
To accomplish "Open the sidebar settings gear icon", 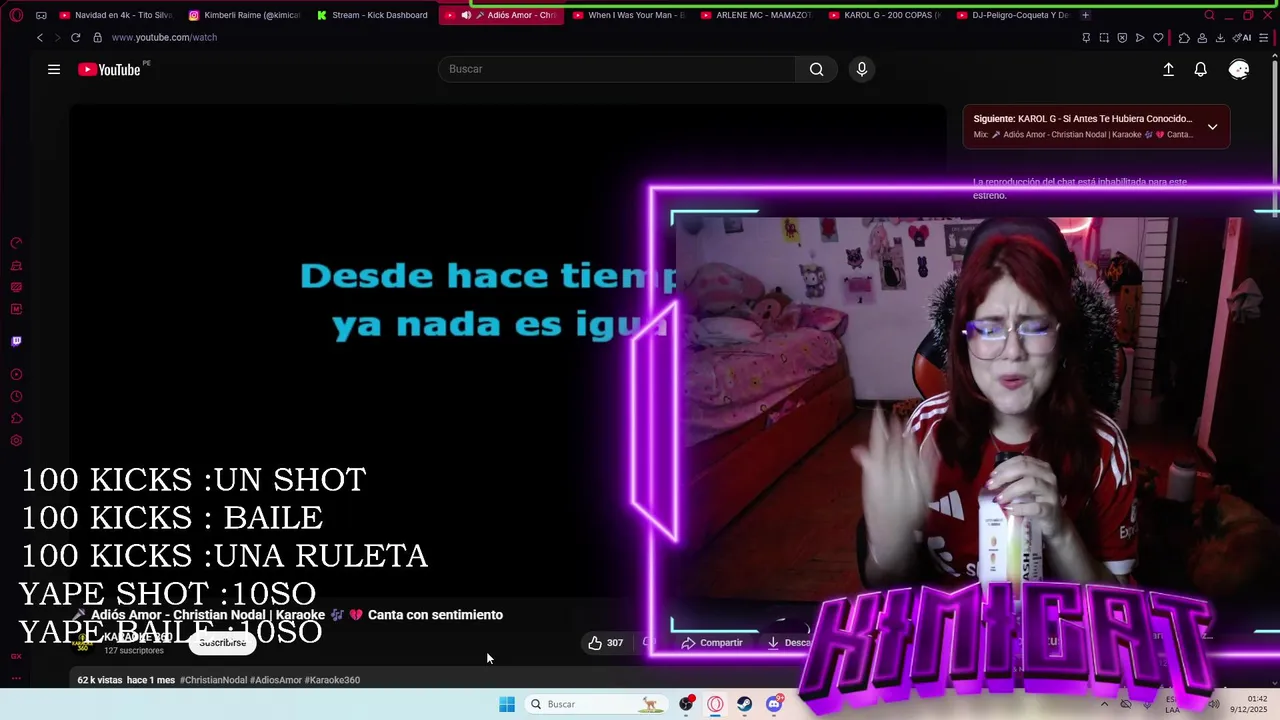I will point(16,440).
